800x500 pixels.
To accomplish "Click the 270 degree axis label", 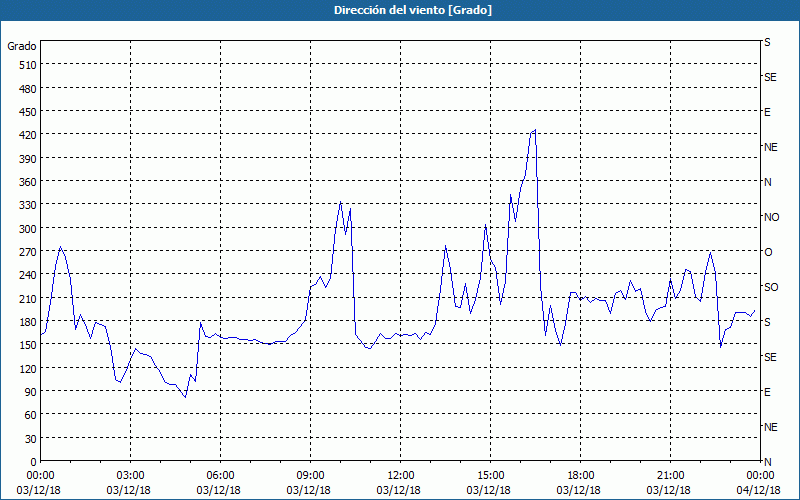I will tap(28, 252).
